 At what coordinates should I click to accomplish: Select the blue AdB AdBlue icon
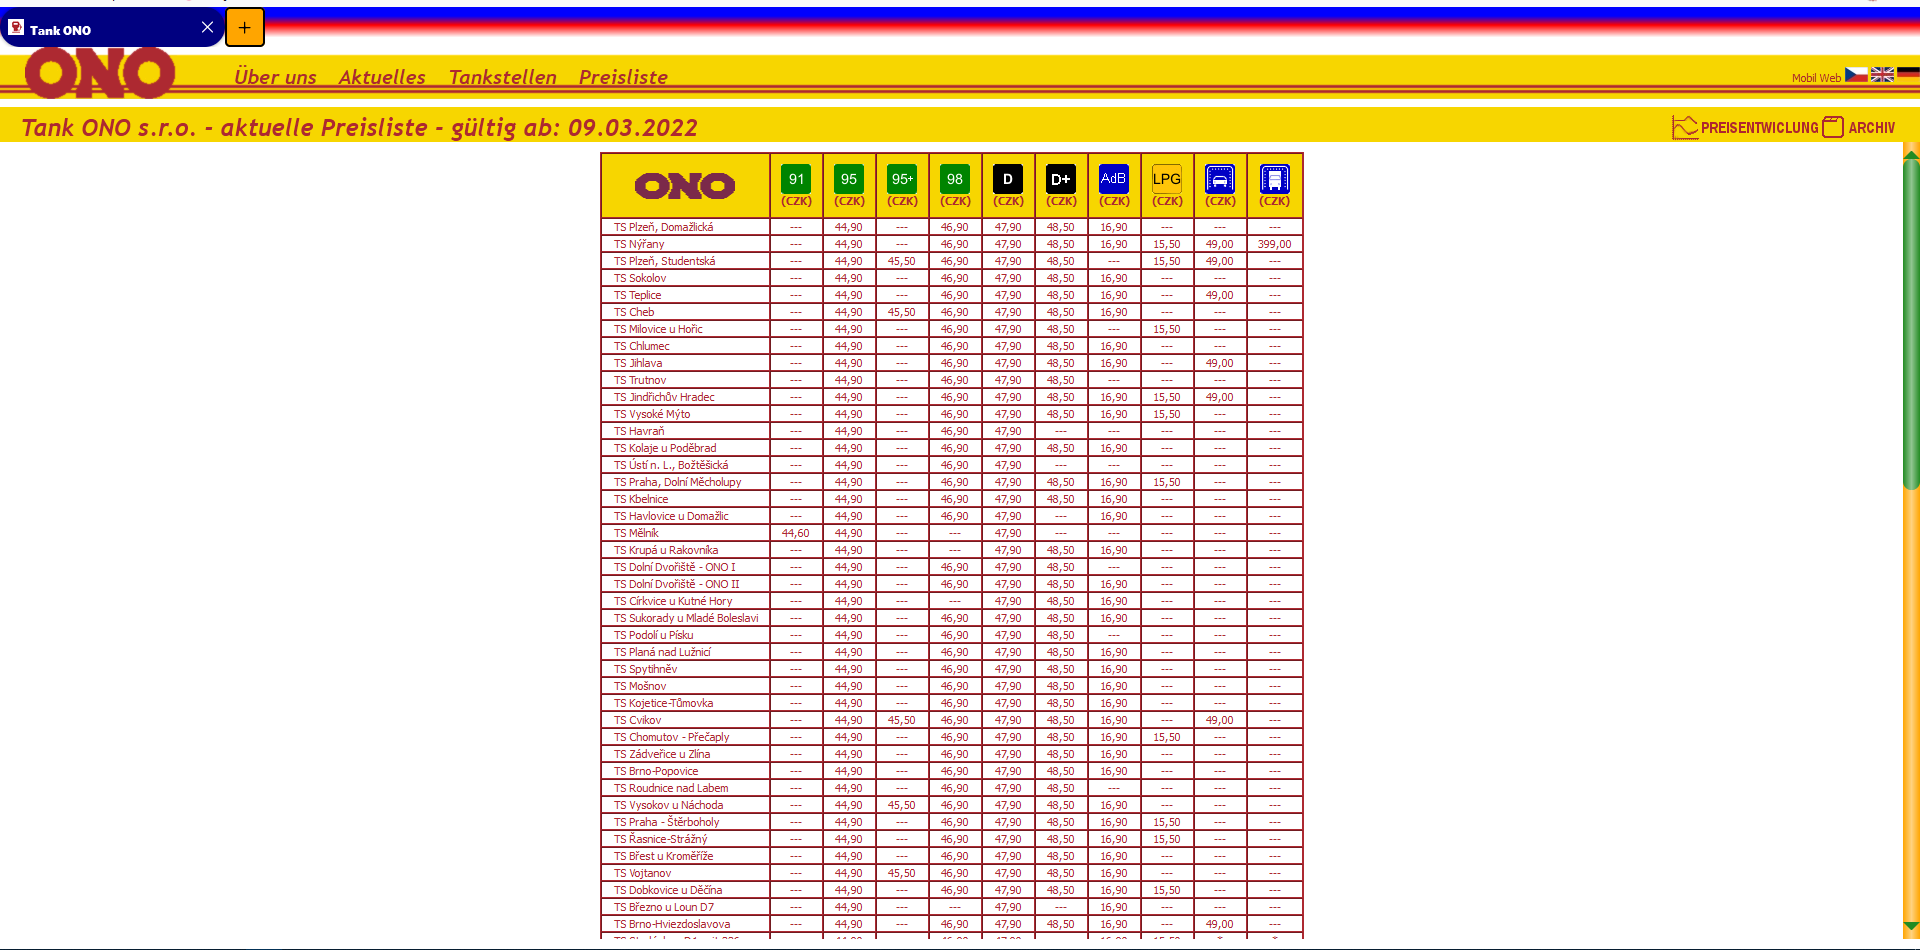(1114, 179)
